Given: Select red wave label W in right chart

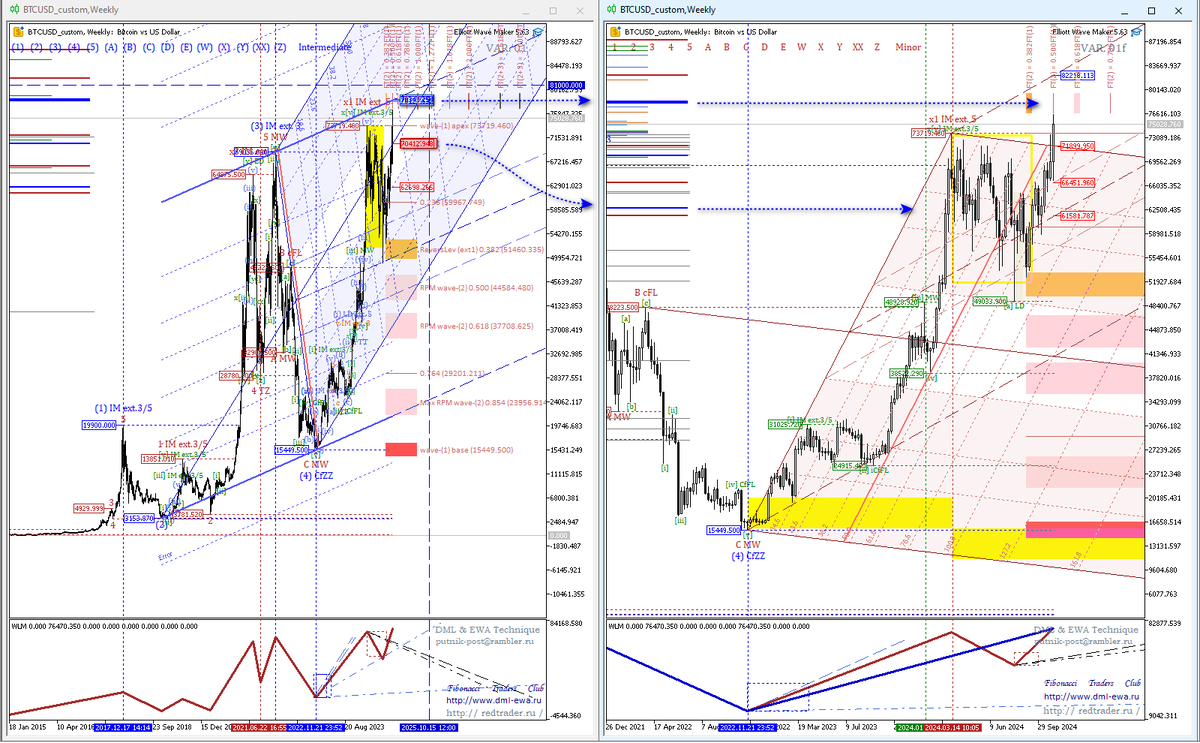Looking at the screenshot, I should click(802, 47).
